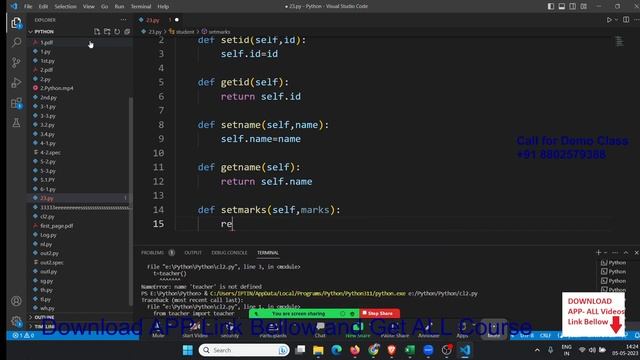Create a new terminal with plus icon

pyautogui.click(x=598, y=253)
